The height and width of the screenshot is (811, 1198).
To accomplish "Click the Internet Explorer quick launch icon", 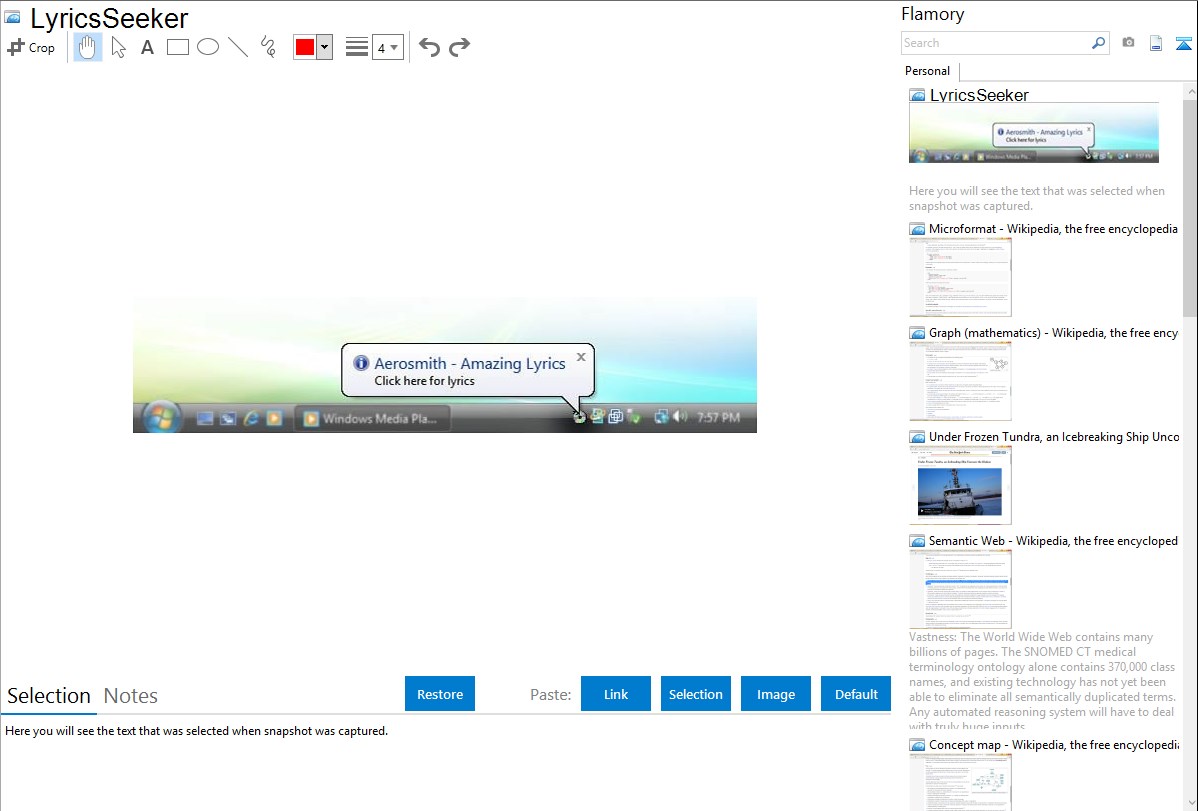I will (x=251, y=418).
